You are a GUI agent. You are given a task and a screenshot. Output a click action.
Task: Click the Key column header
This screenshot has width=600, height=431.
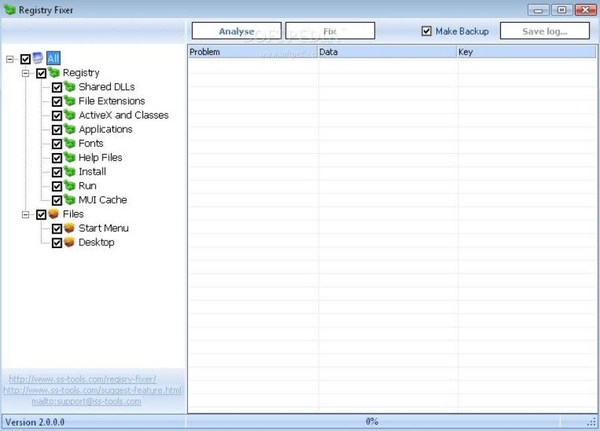click(527, 52)
